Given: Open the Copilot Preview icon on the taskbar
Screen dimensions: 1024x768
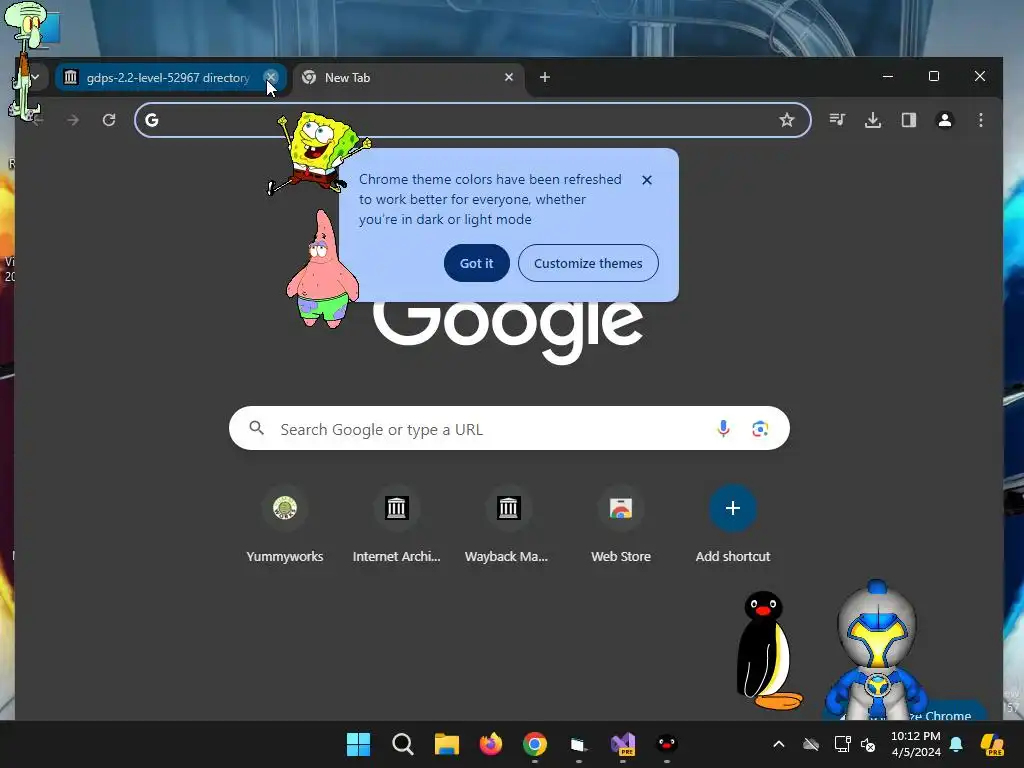Looking at the screenshot, I should (x=992, y=744).
